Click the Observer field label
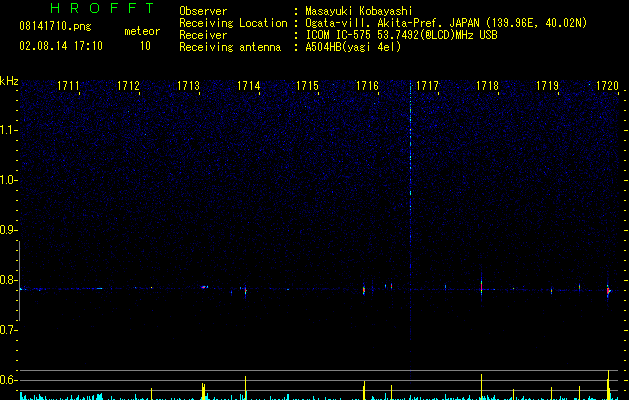Screen dimensions: 629x400 pyautogui.click(x=203, y=11)
